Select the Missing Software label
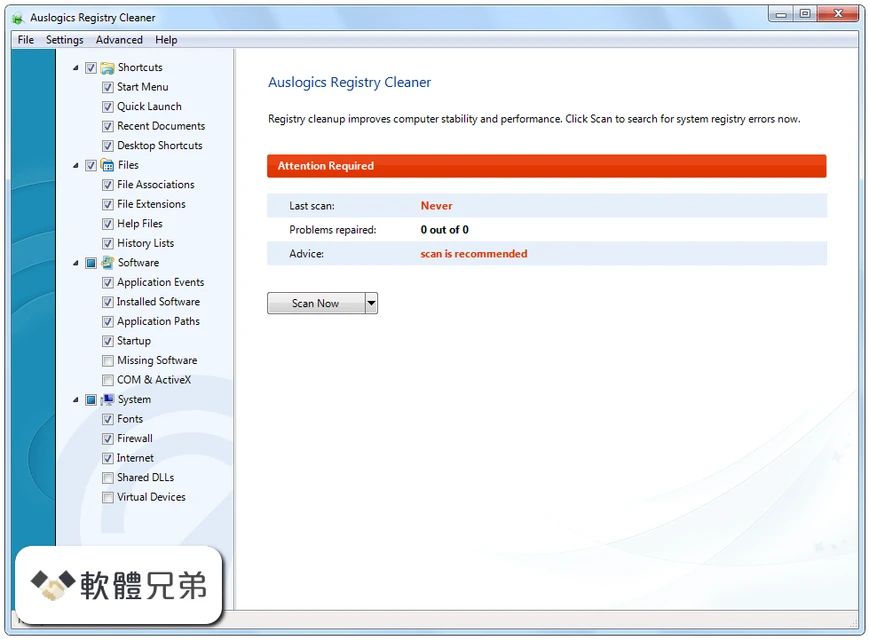This screenshot has height=640, width=869. (157, 360)
